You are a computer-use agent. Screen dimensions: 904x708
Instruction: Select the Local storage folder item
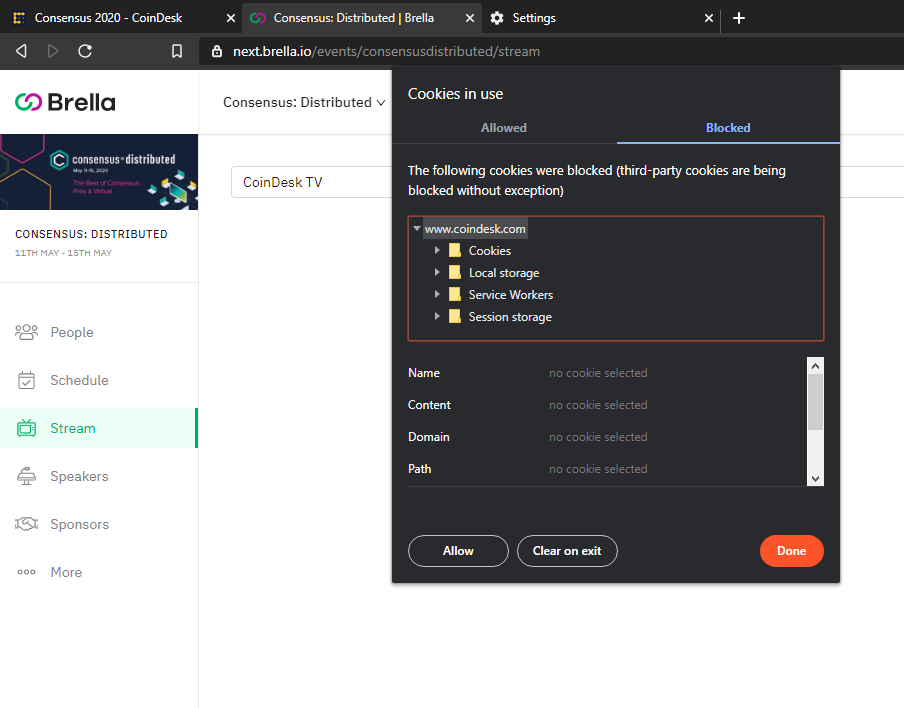(494, 273)
